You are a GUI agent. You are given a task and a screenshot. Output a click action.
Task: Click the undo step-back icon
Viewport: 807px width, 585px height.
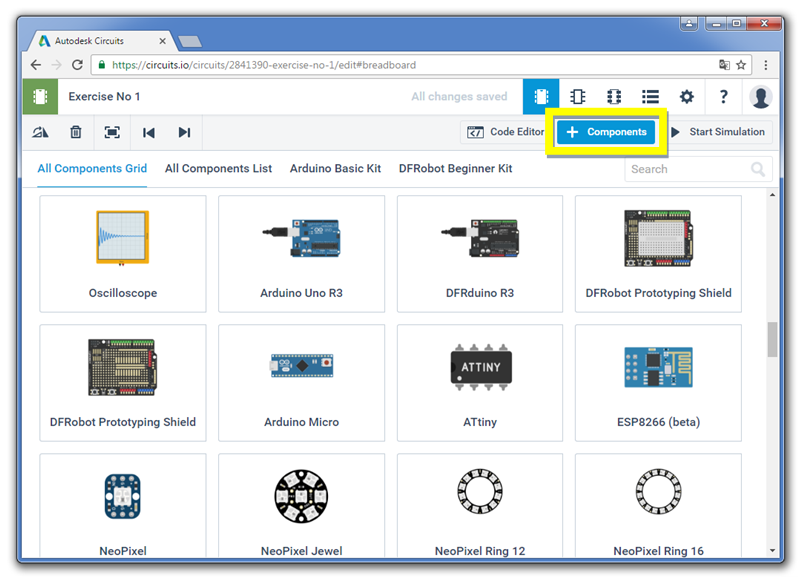149,133
